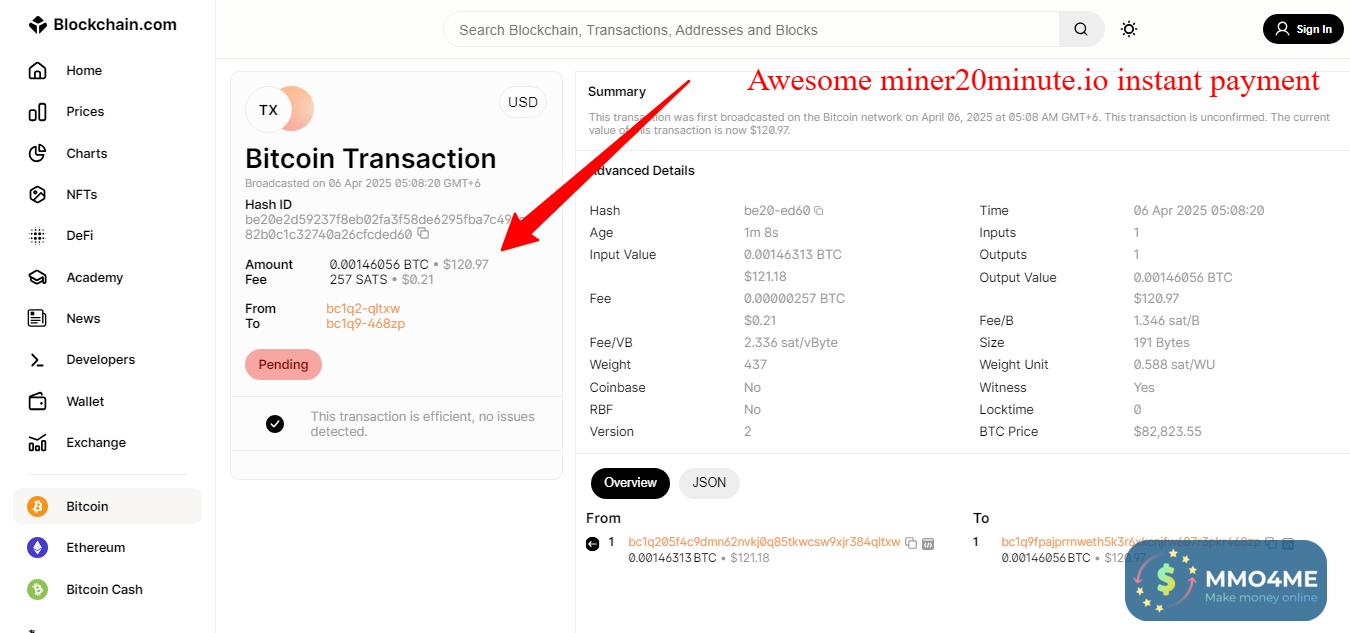
Task: Click the search magnifier icon
Action: coord(1081,30)
